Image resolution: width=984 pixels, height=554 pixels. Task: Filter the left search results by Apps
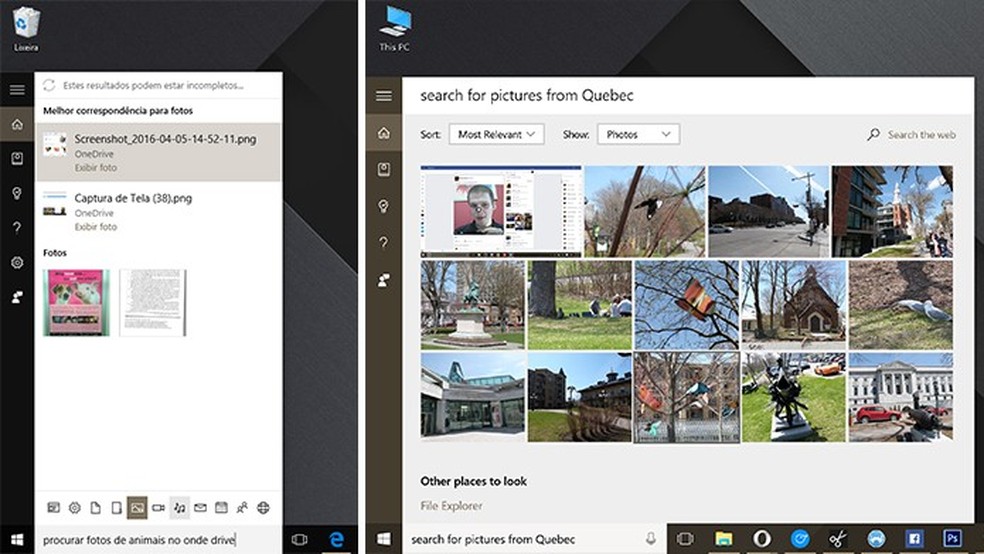click(x=53, y=508)
